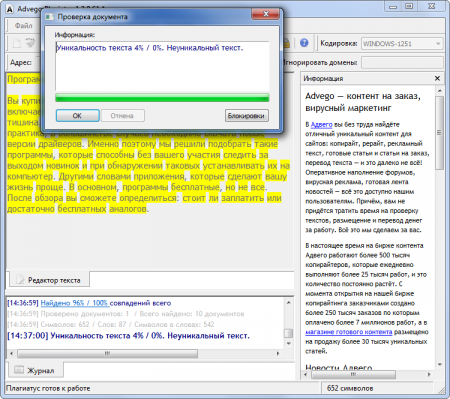Click the Advego app icon in title bar
Image resolution: width=450 pixels, height=399 pixels.
point(10,9)
